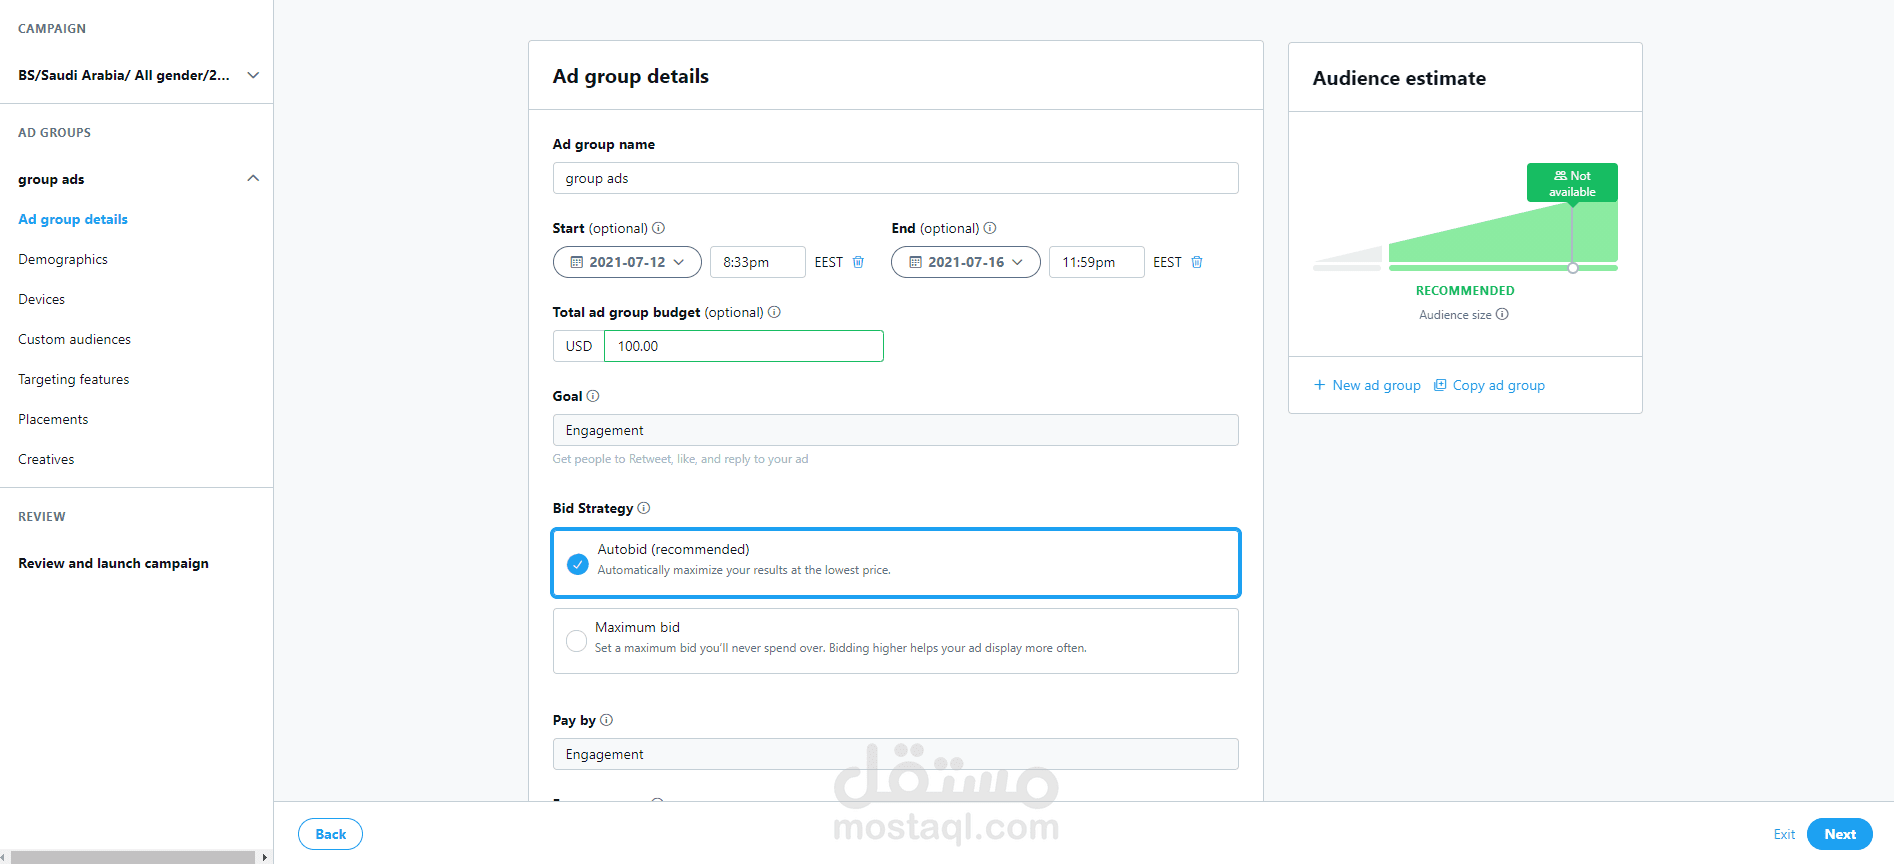Viewport: 1894px width, 864px height.
Task: Open Targeting features sidebar item
Action: click(x=74, y=379)
